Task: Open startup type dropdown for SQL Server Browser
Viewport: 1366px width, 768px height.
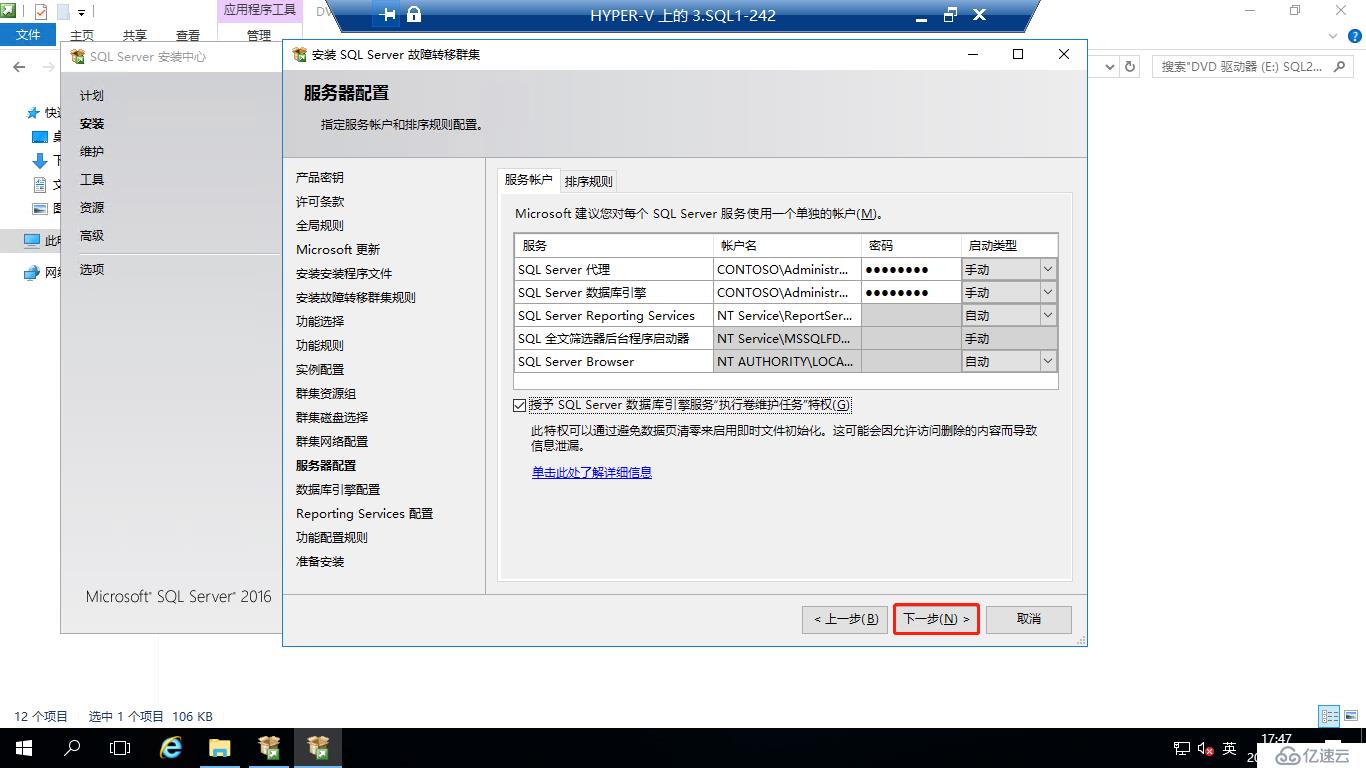Action: (1047, 361)
